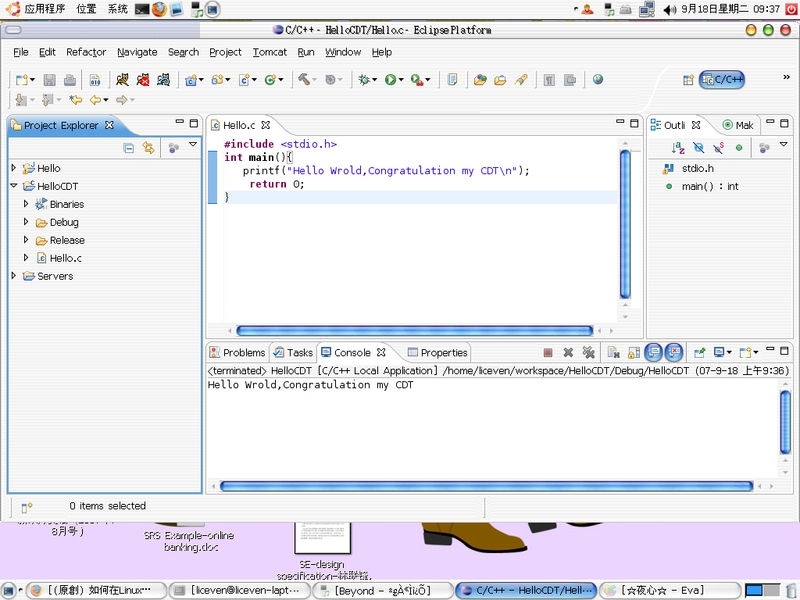Click Sort alphabetically in Outline
The height and width of the screenshot is (600, 800).
pyautogui.click(x=678, y=148)
